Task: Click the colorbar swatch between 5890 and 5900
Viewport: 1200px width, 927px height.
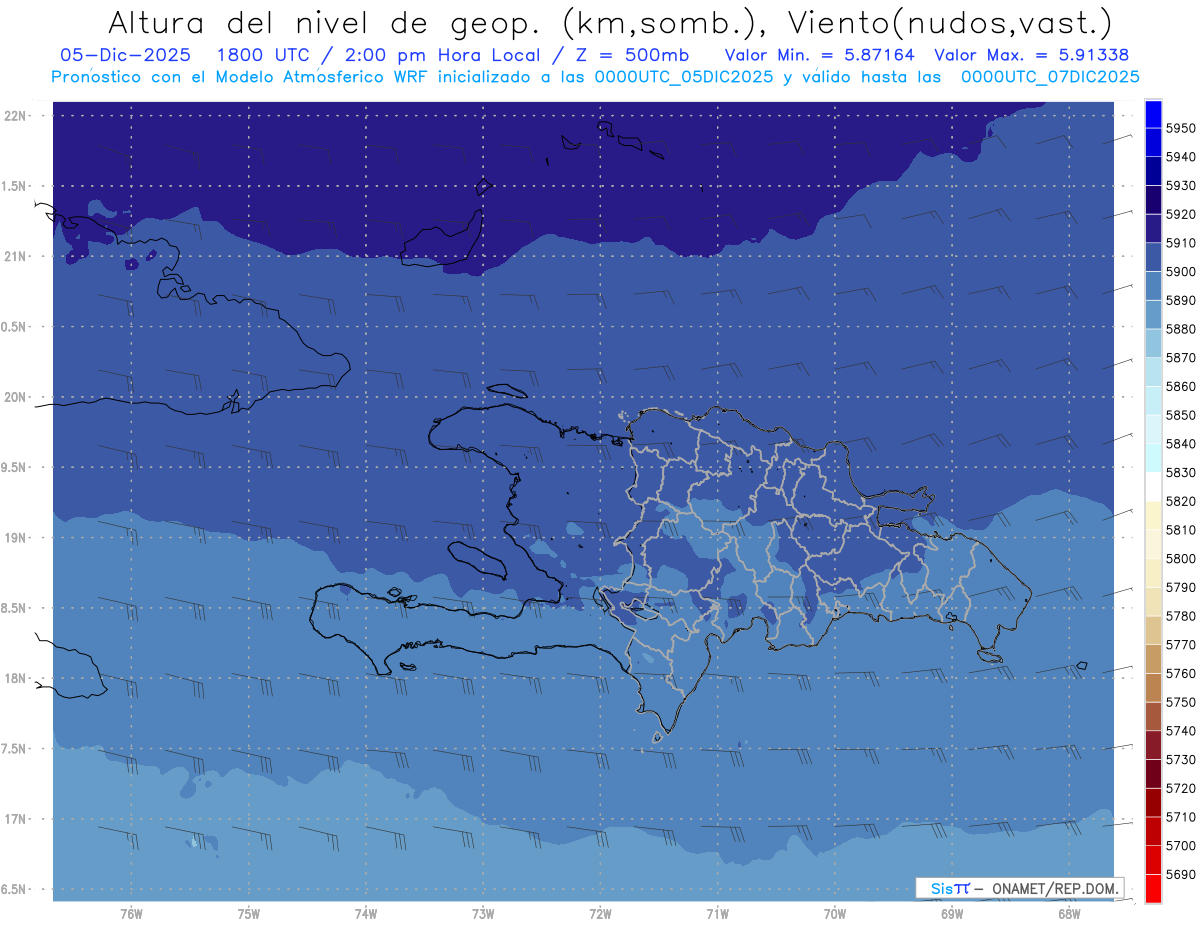Action: (x=1153, y=286)
